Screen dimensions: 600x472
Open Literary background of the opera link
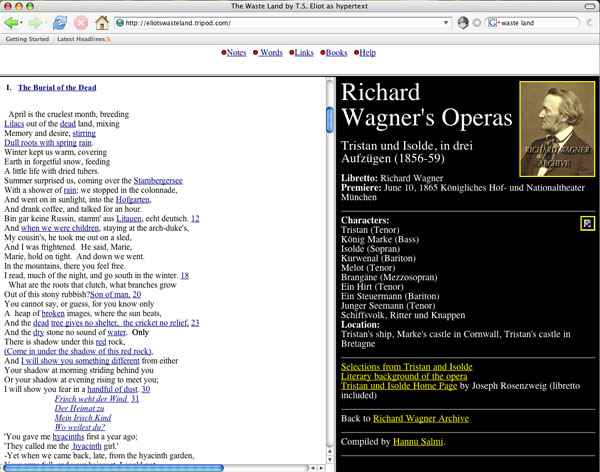(404, 376)
